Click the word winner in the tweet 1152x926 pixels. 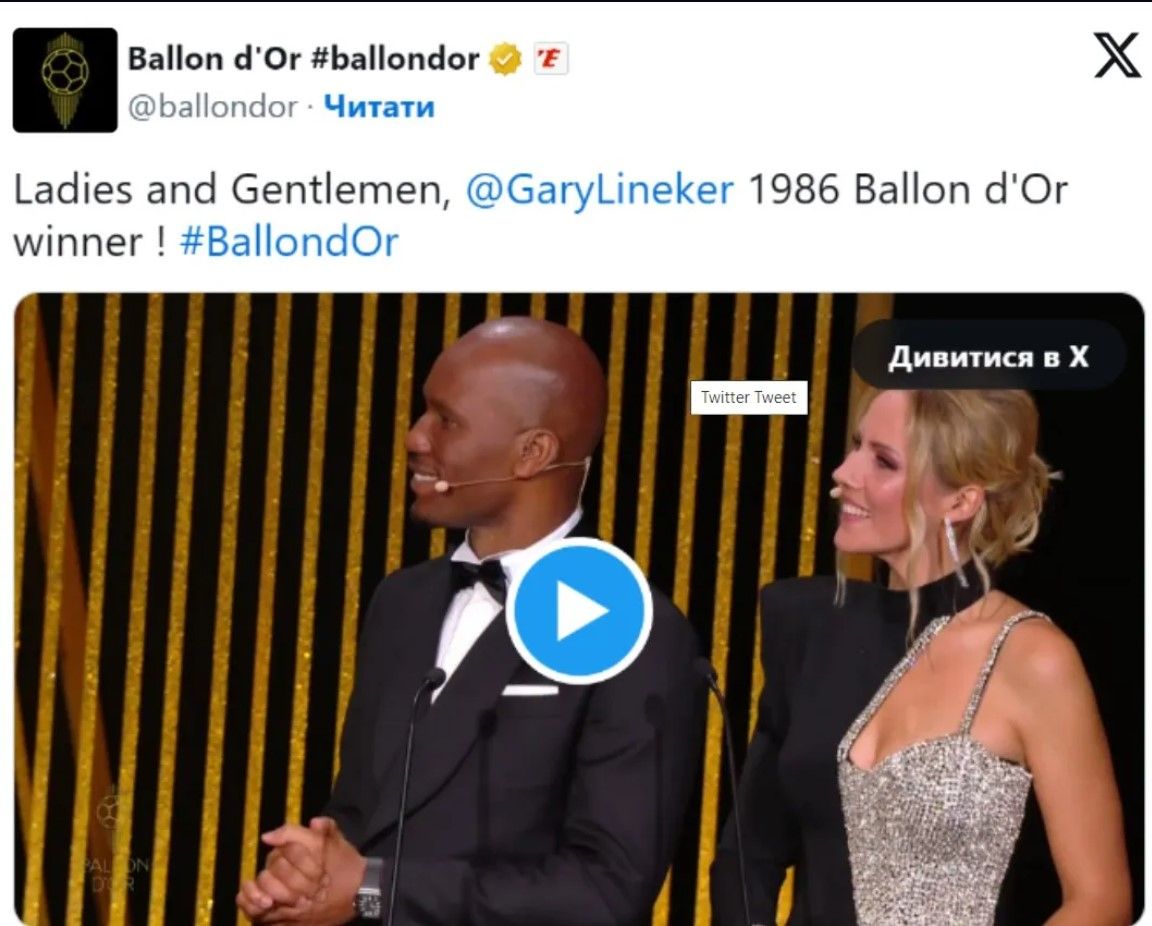(77, 243)
